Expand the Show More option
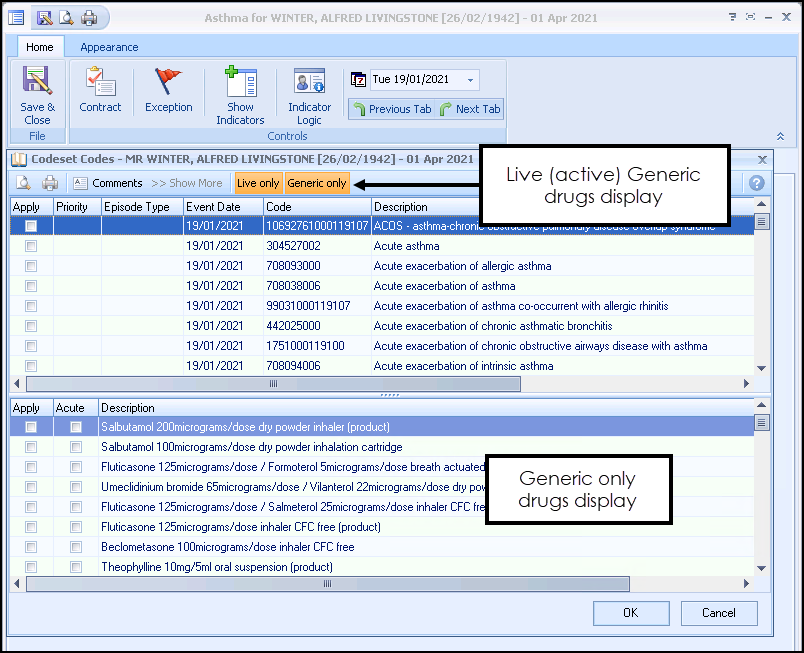 coord(187,183)
